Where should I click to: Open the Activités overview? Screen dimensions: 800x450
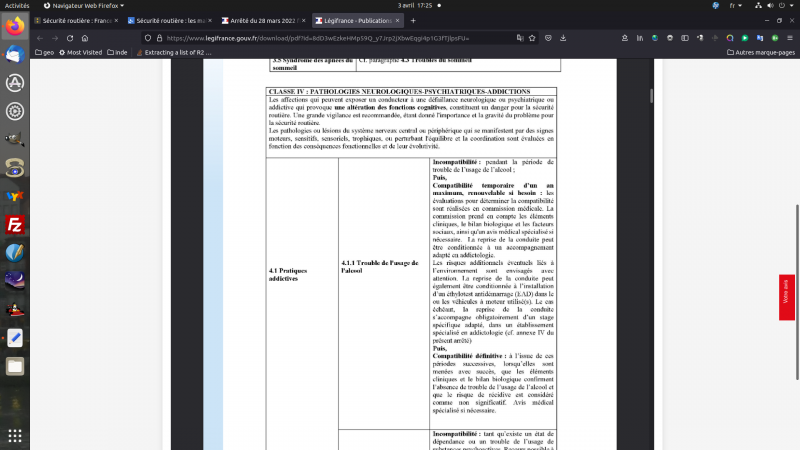tap(17, 6)
